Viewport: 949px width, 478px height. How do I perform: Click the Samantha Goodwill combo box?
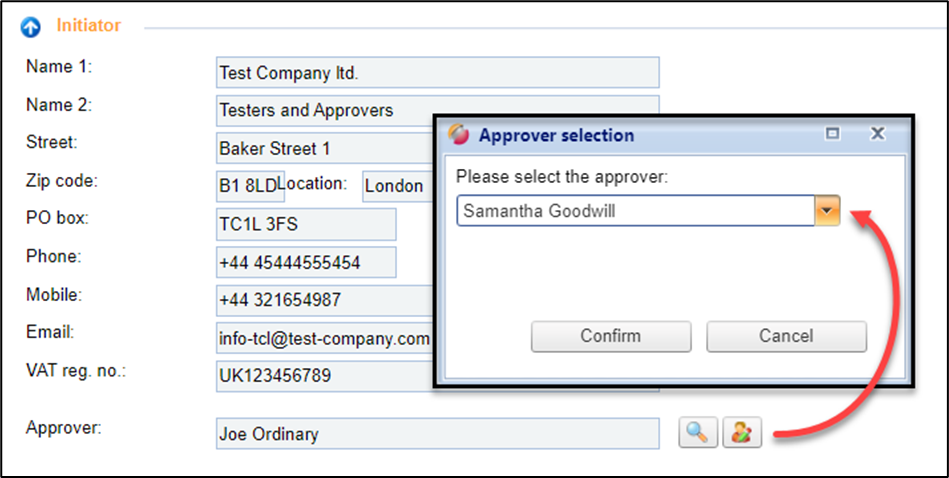[635, 211]
